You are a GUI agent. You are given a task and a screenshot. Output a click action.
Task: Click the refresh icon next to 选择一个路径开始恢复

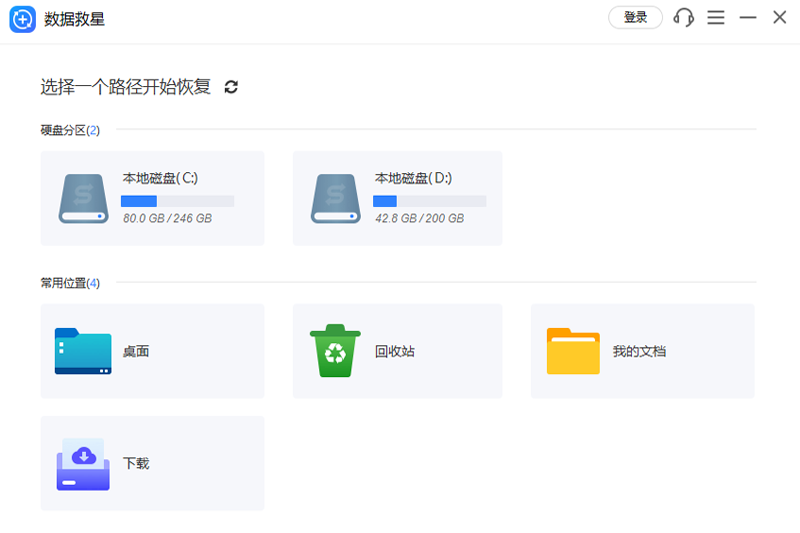coord(231,87)
